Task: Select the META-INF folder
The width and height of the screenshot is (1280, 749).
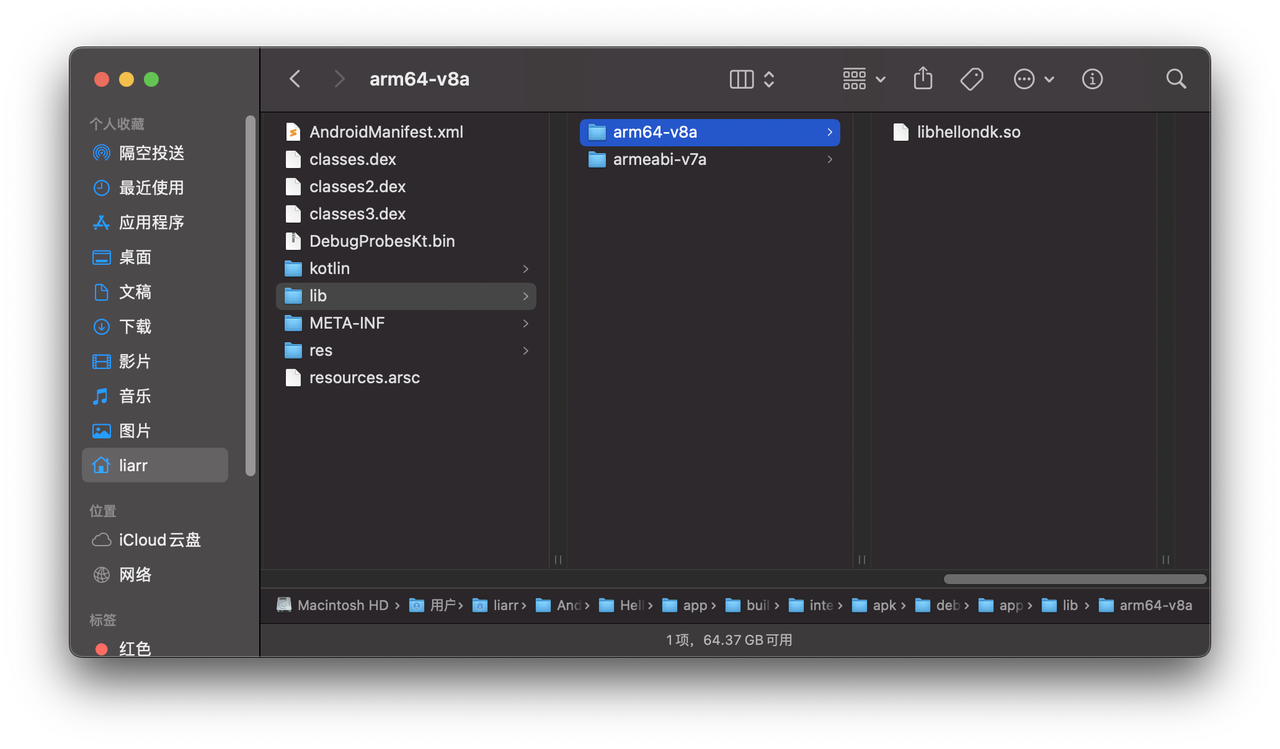Action: (406, 323)
